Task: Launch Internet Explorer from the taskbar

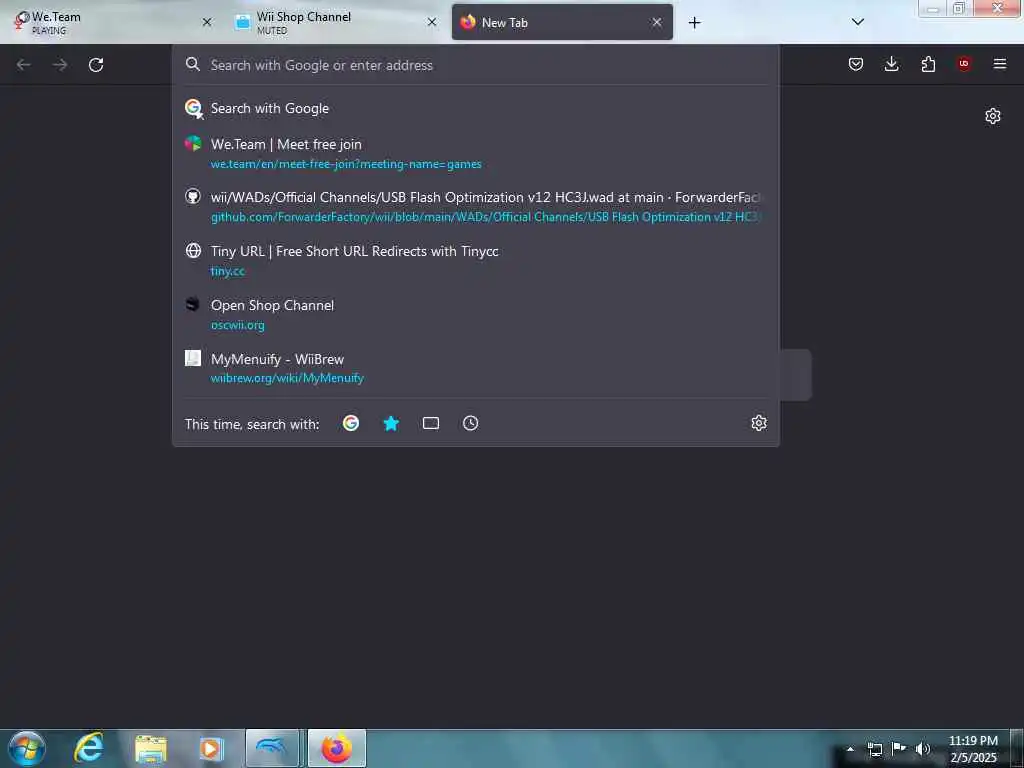Action: click(89, 748)
